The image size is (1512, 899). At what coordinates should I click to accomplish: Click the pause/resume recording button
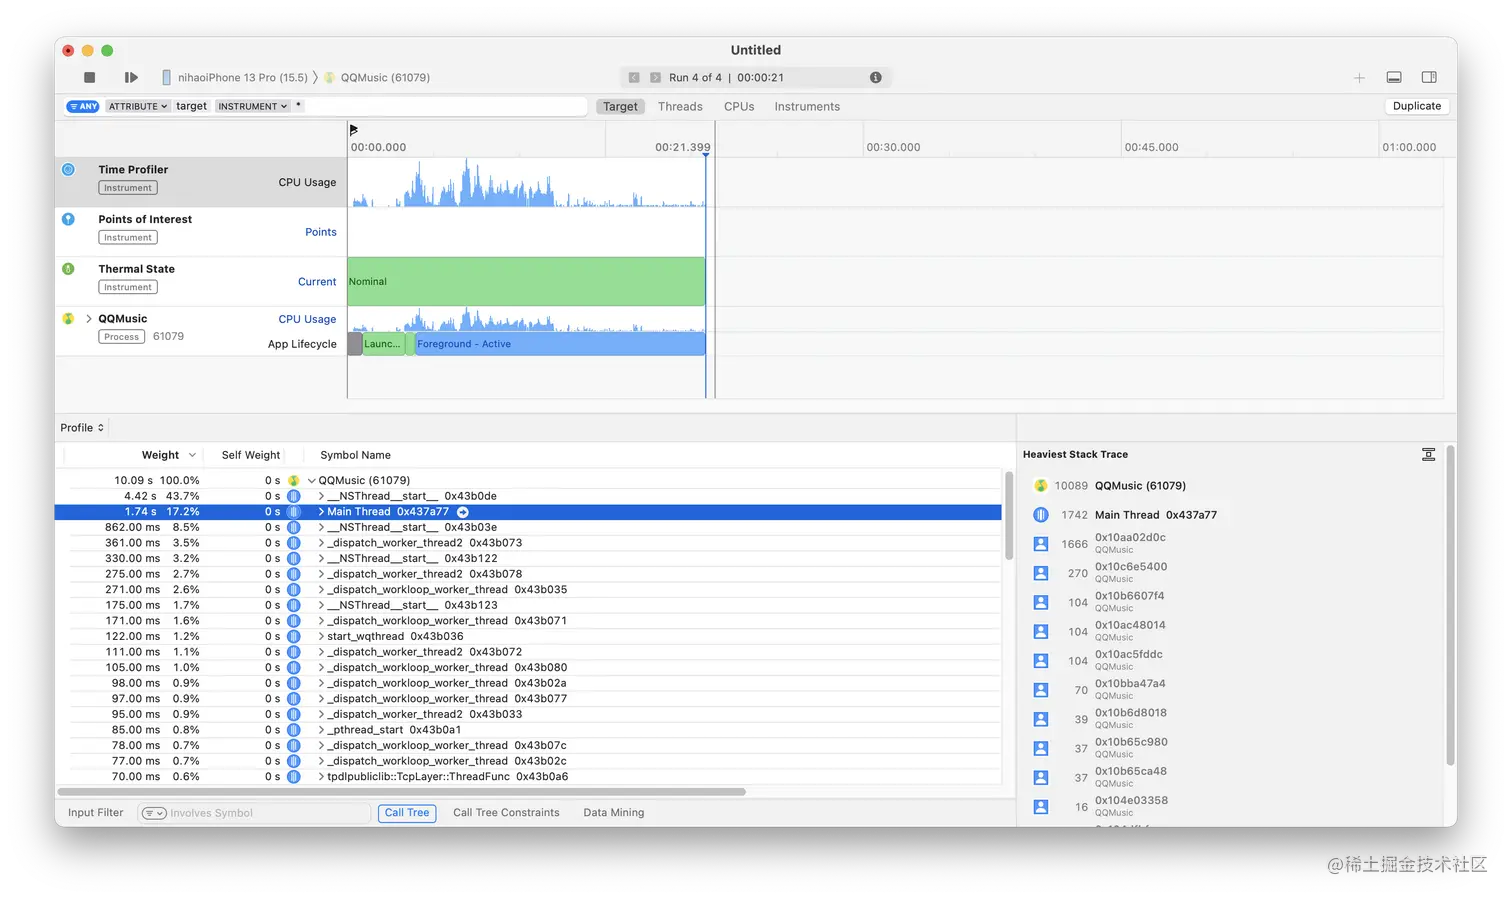[x=131, y=77]
